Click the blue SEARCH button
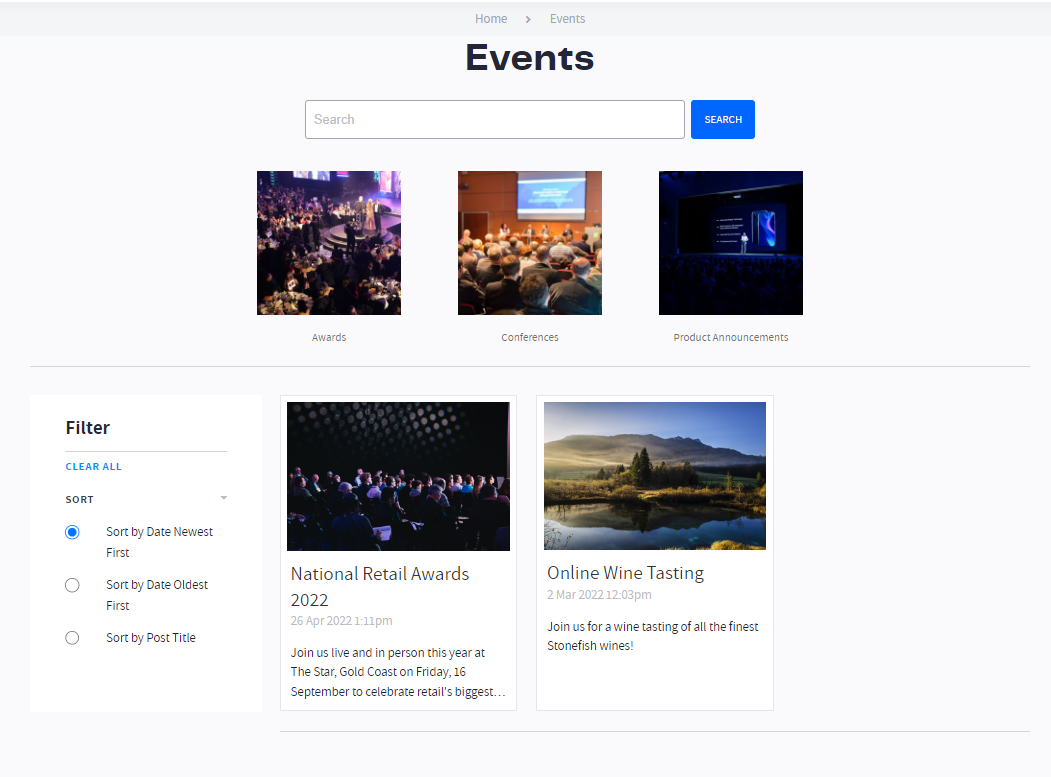The width and height of the screenshot is (1051, 777). (x=723, y=119)
